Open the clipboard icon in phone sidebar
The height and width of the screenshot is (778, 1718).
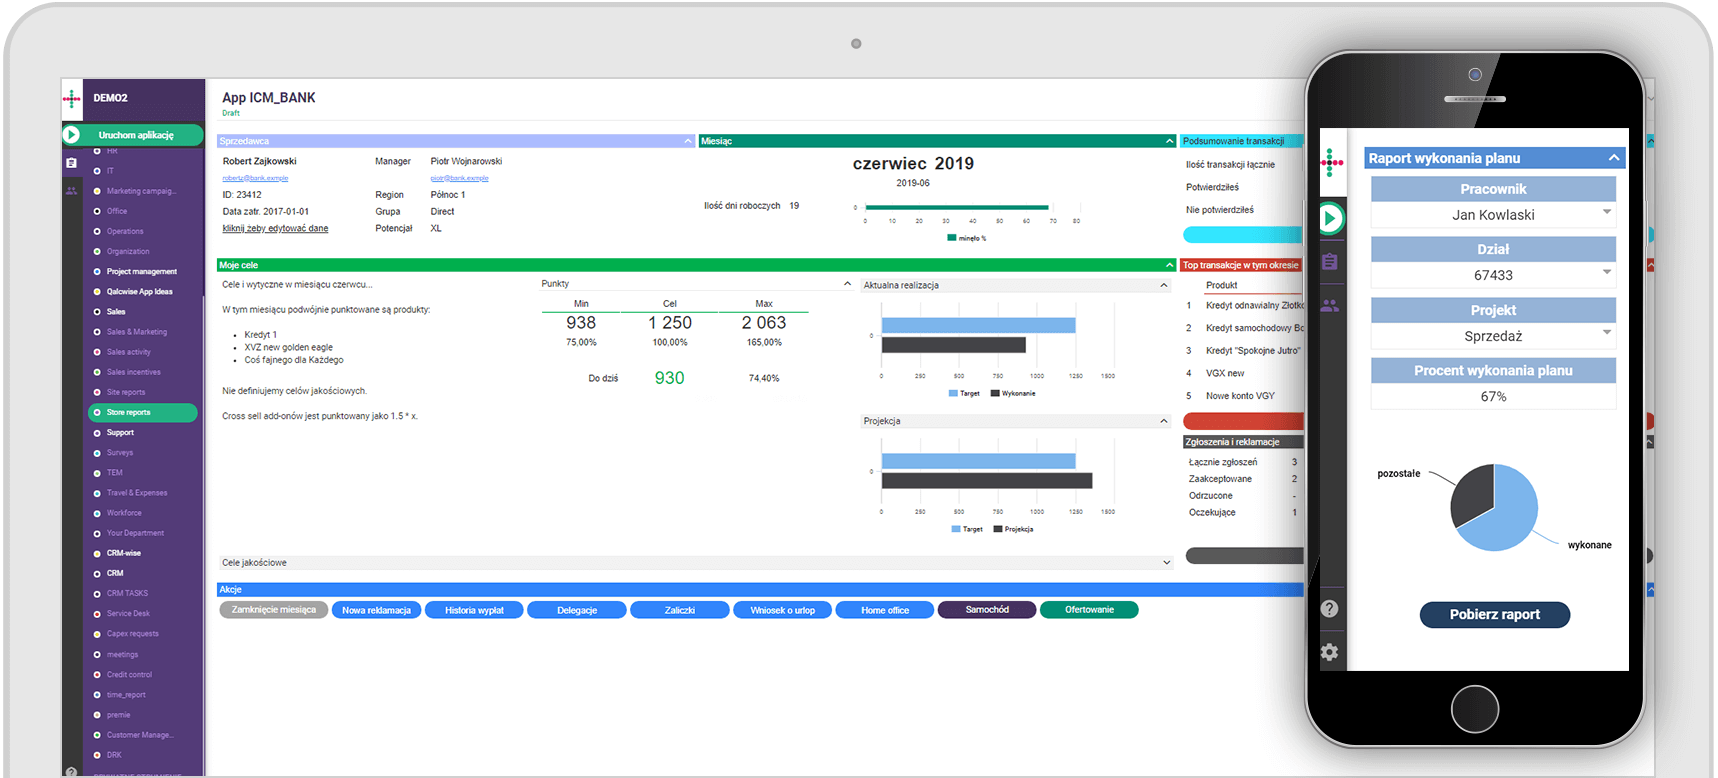coord(1329,262)
